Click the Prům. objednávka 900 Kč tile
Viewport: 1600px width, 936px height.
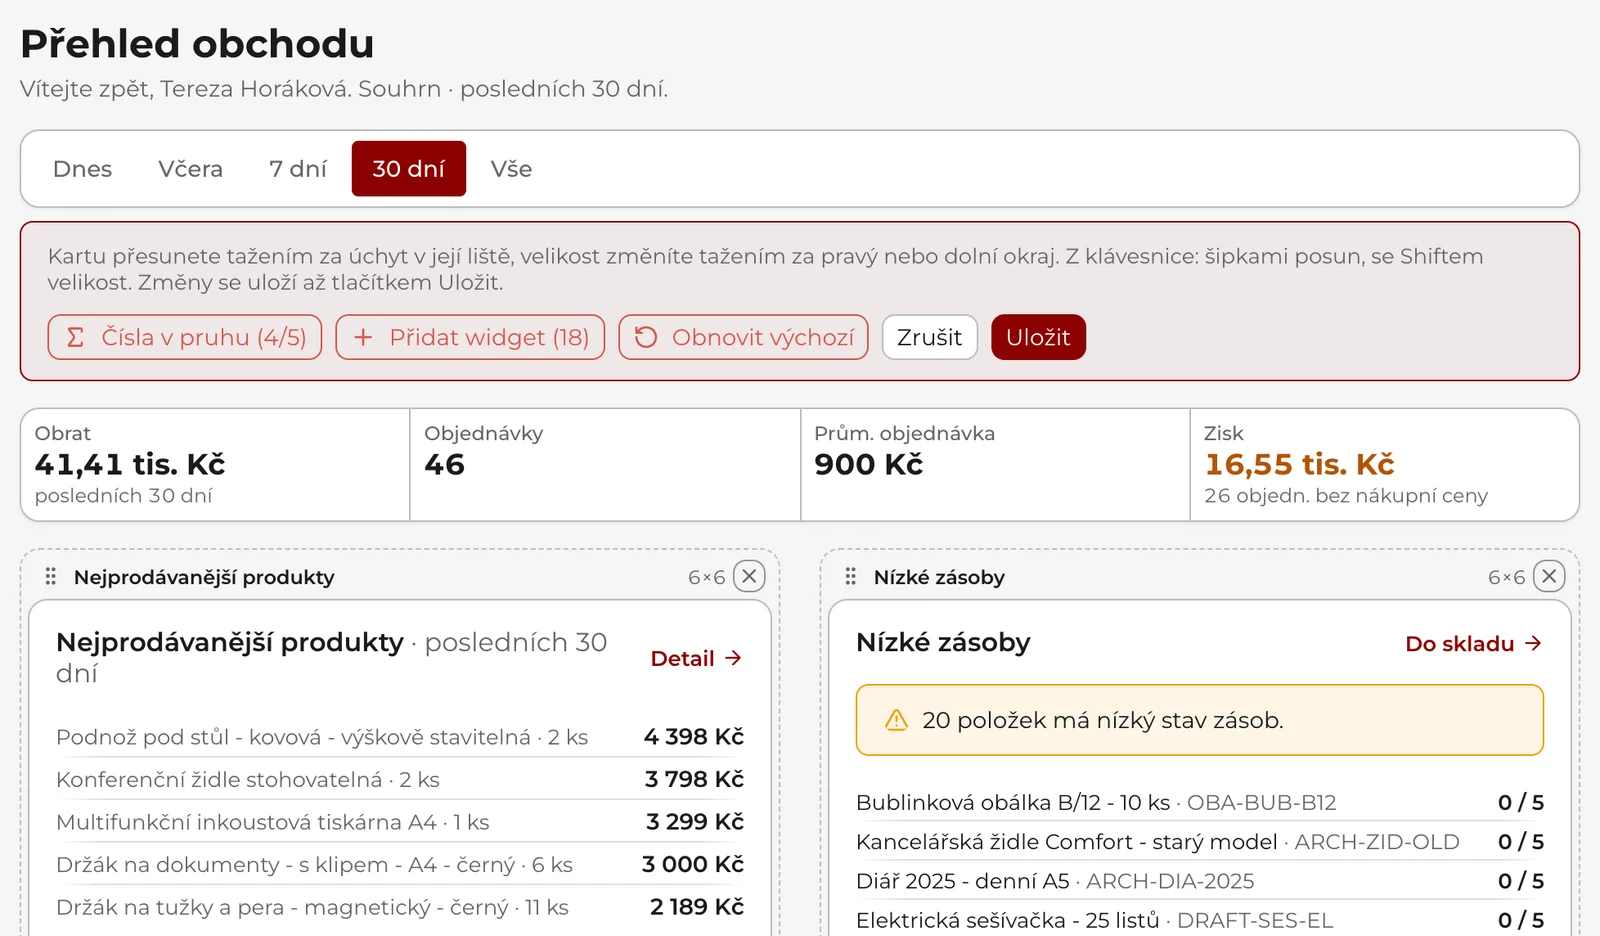[995, 464]
